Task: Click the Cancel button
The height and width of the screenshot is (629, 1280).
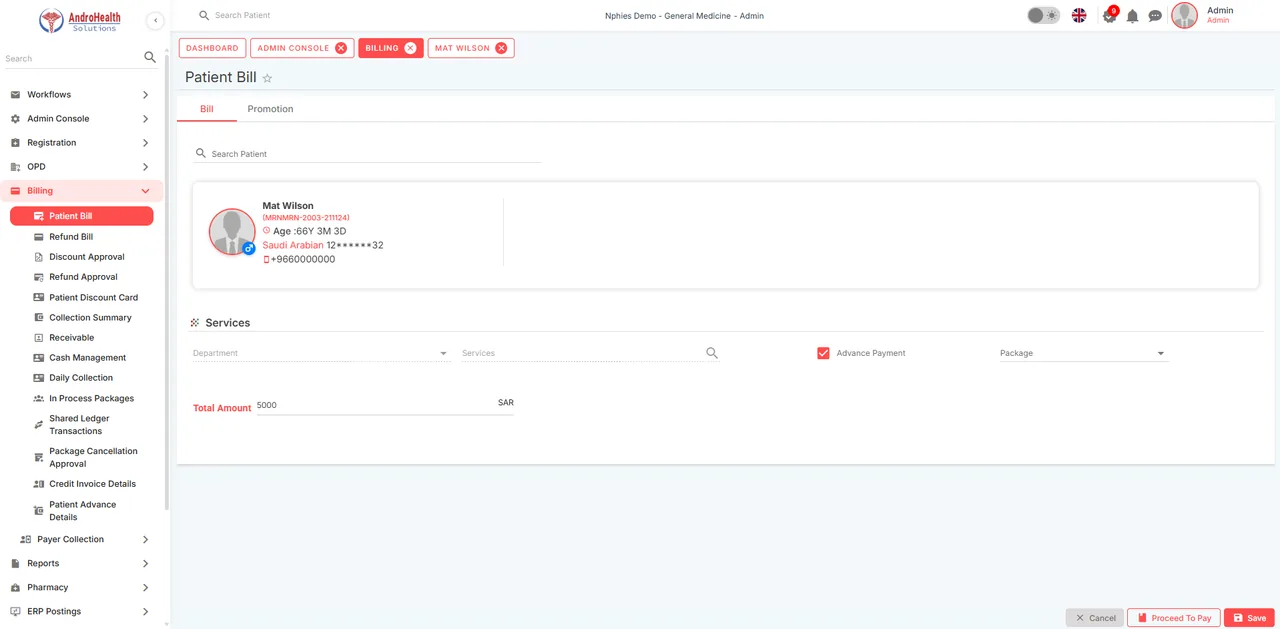Action: (1095, 618)
